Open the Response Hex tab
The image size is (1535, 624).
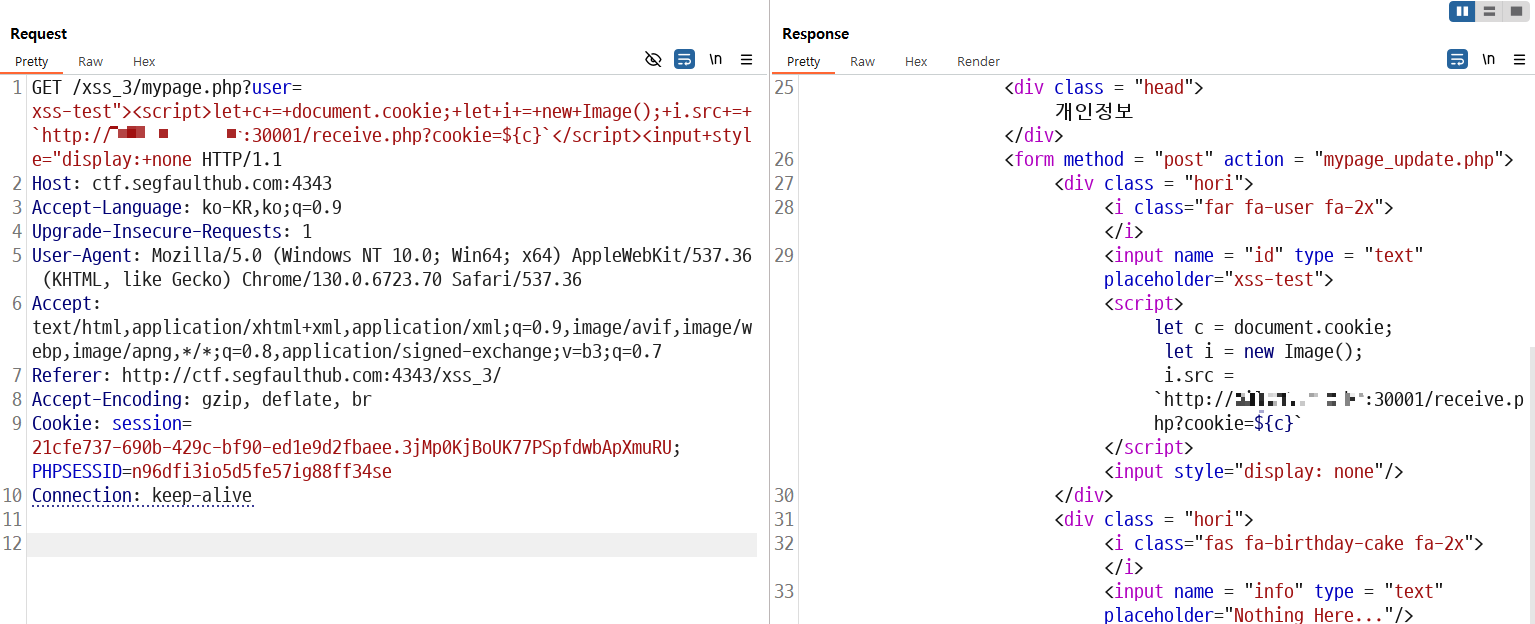[916, 61]
